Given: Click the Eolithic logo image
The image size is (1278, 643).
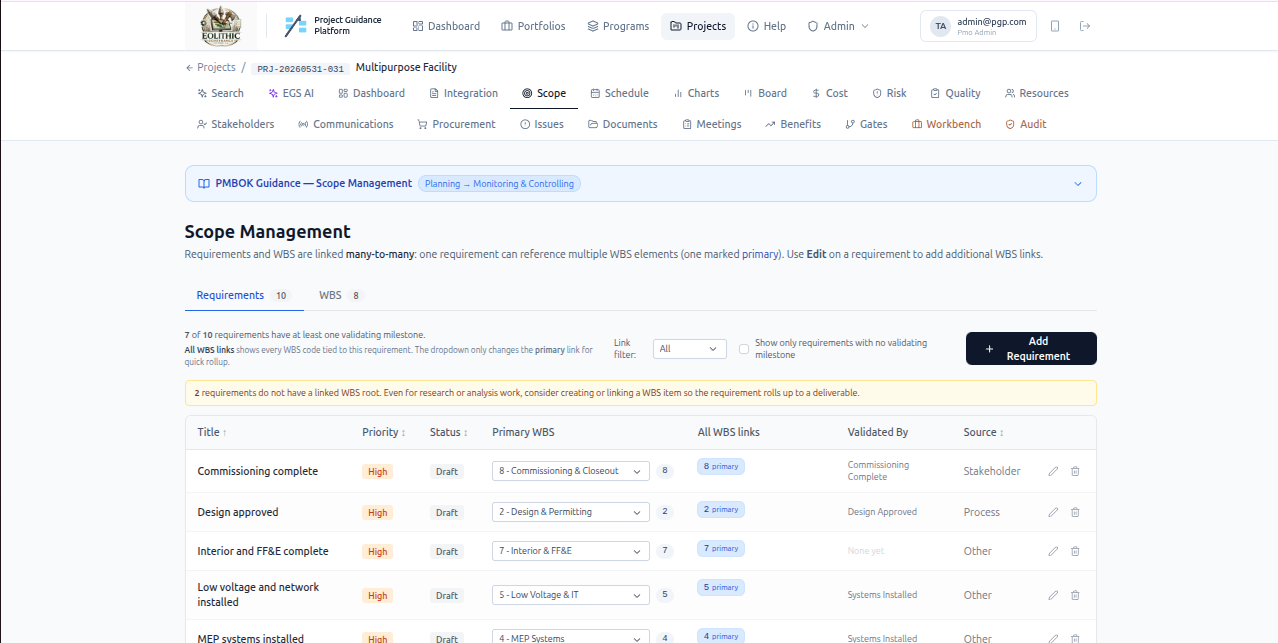Looking at the screenshot, I should (221, 26).
